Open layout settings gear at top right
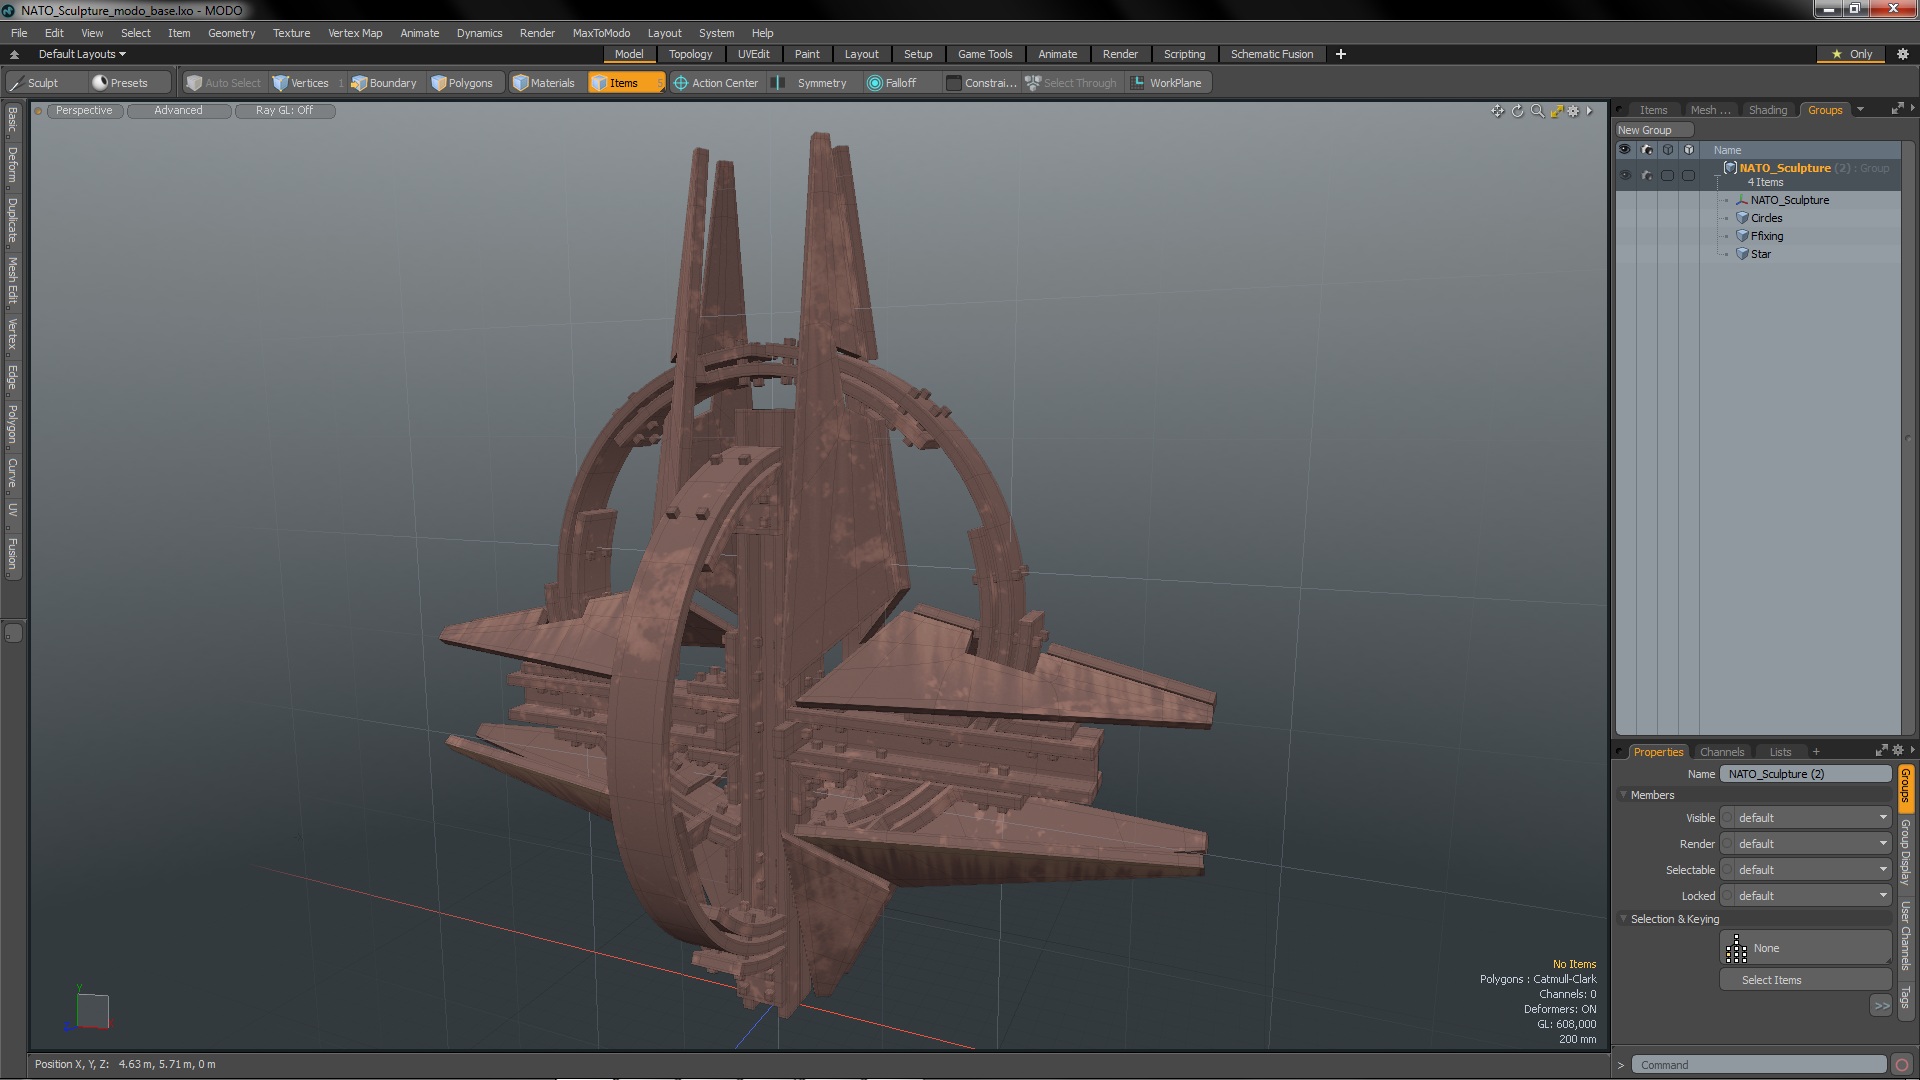Screen dimensions: 1920x1080 1903,54
